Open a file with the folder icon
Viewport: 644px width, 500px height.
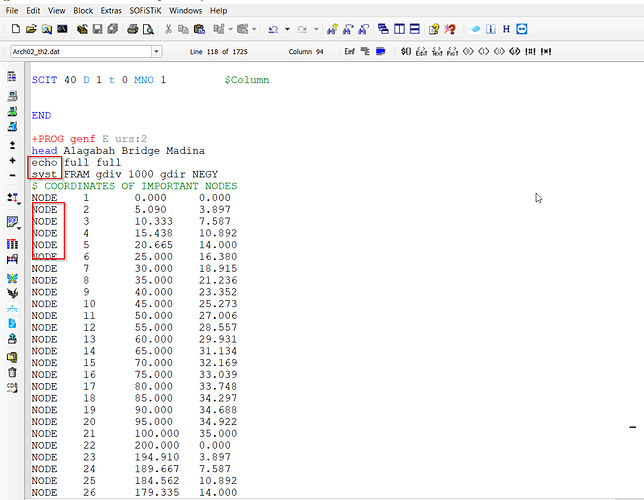pyautogui.click(x=31, y=29)
